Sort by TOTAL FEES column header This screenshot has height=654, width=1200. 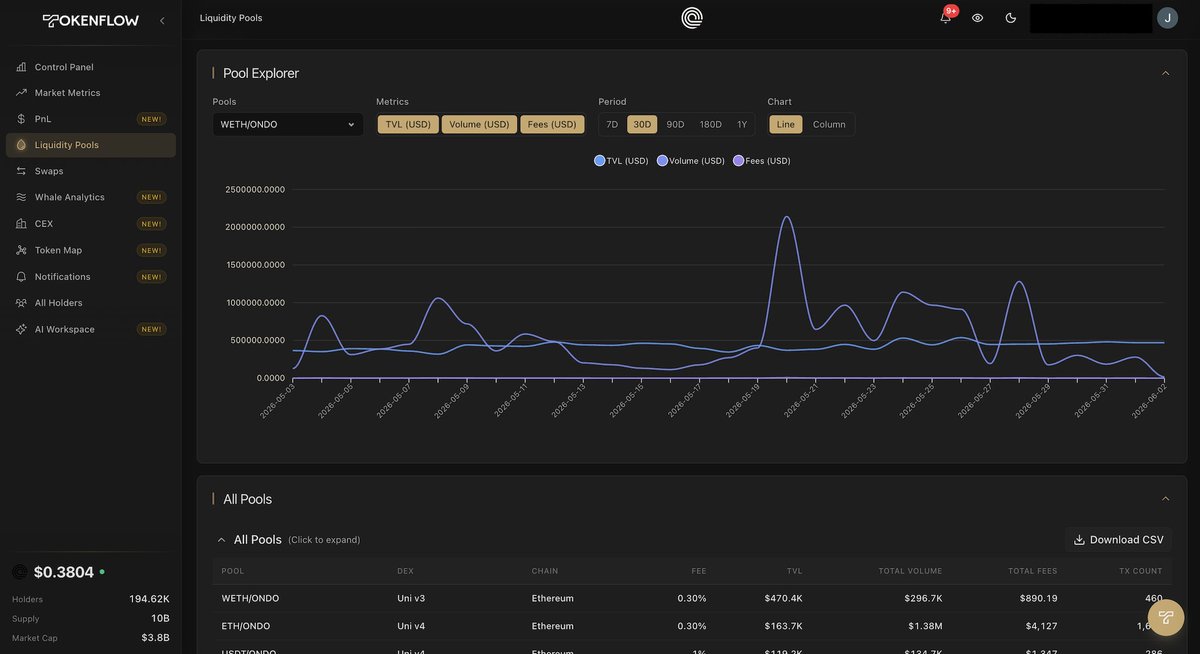(1033, 571)
